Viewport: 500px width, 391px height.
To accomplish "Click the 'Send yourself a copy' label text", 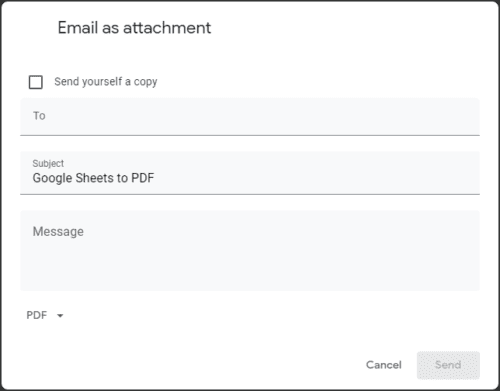I will pyautogui.click(x=106, y=82).
